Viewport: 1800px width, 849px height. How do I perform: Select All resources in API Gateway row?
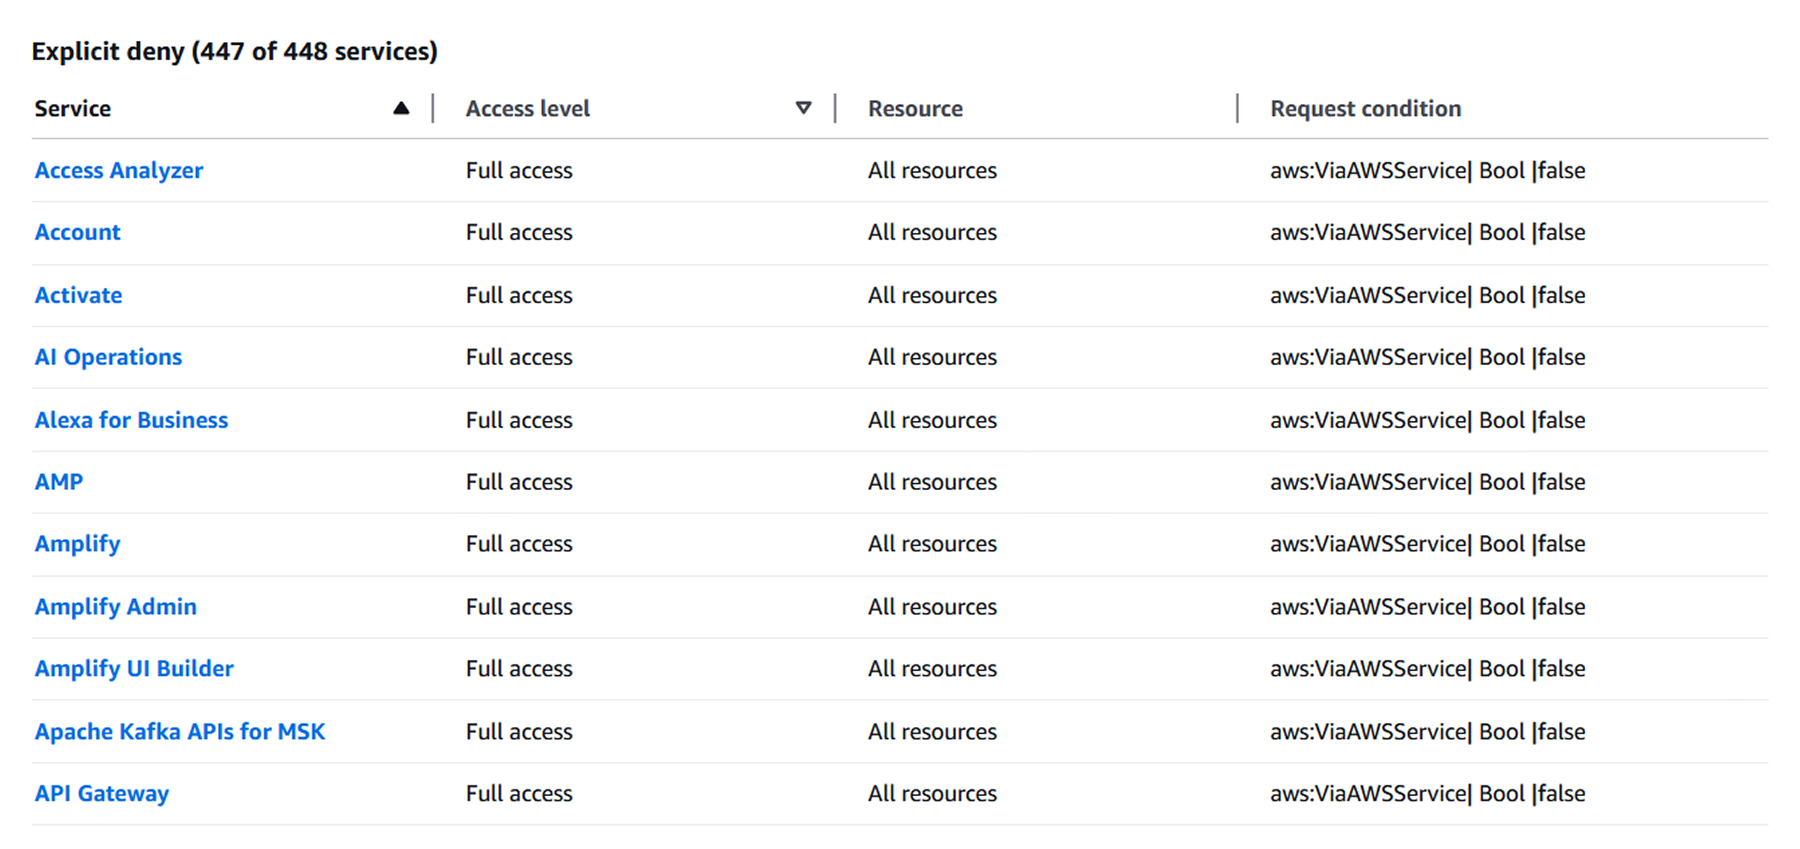(x=932, y=794)
